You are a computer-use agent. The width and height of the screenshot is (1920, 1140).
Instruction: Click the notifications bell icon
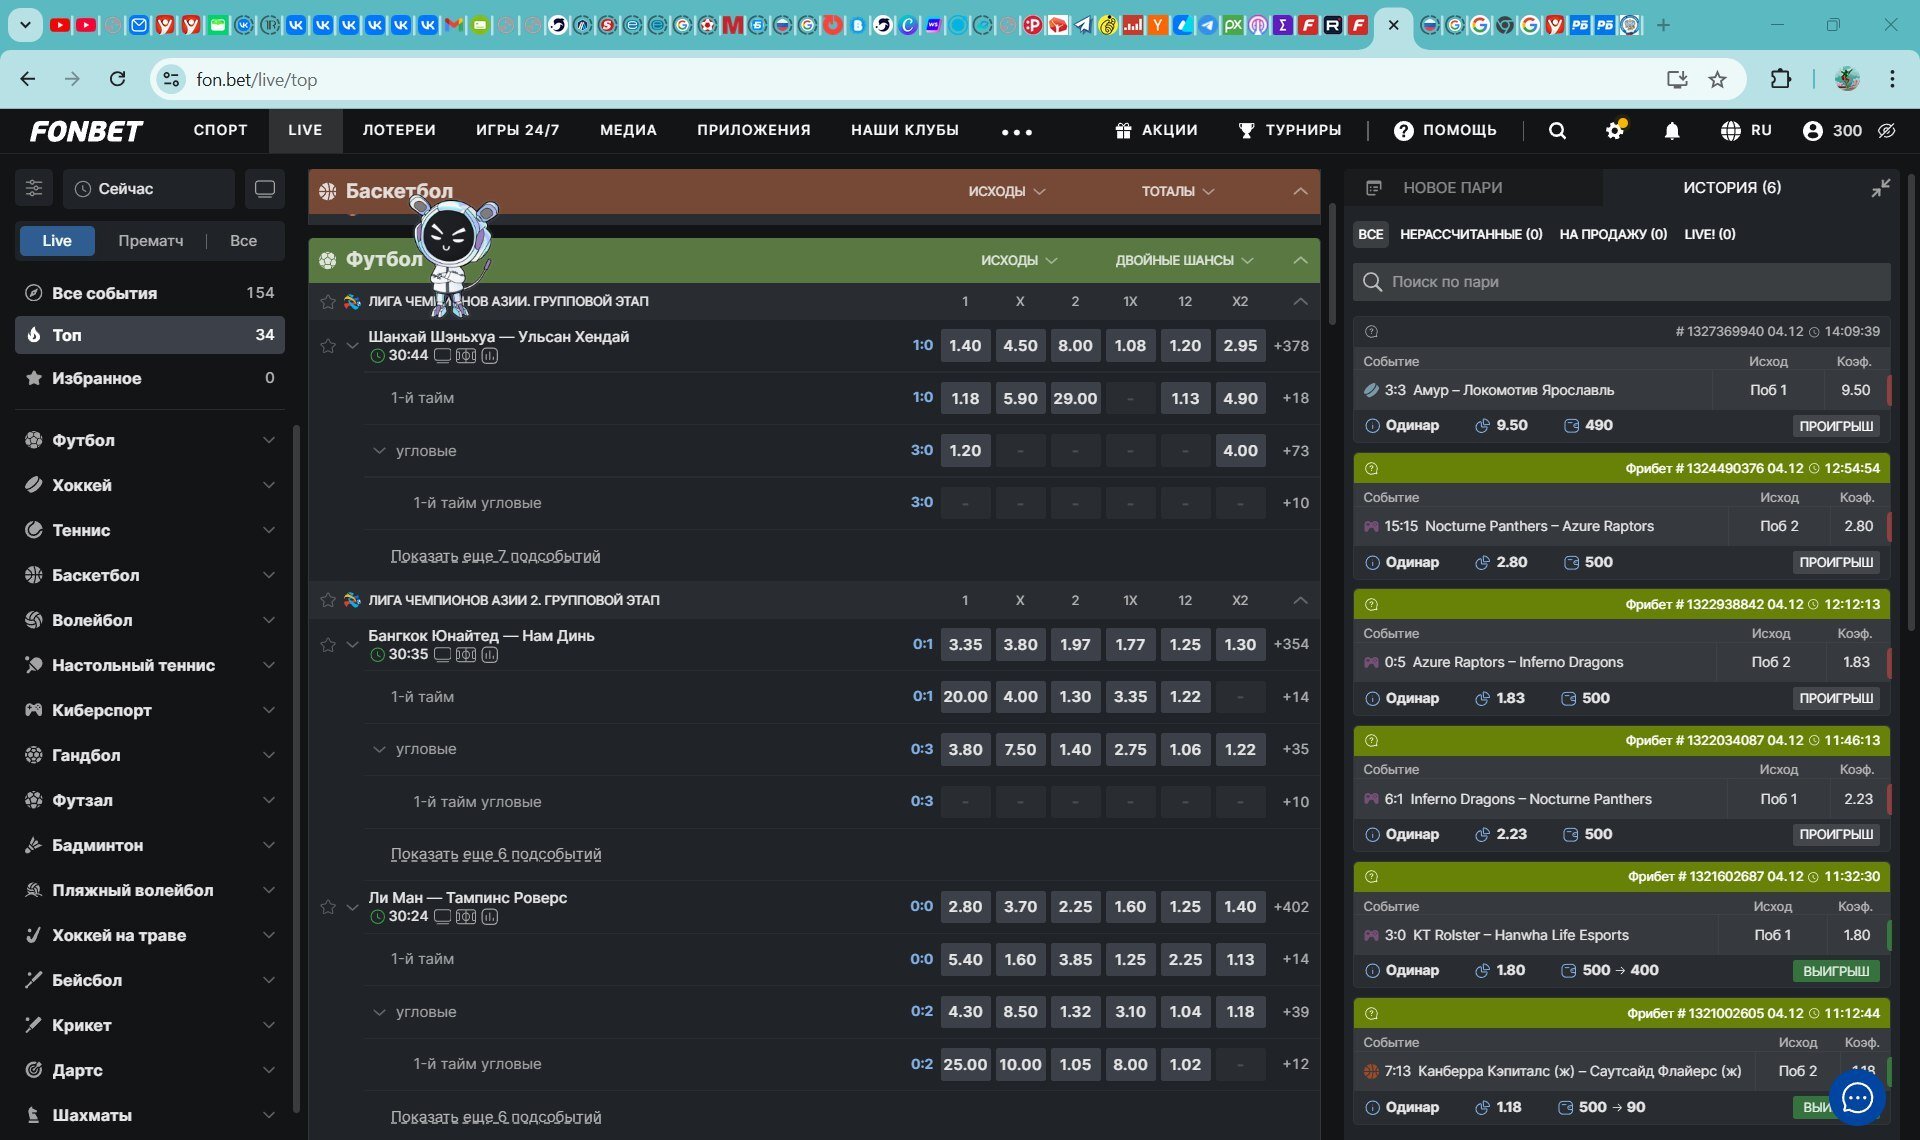(x=1671, y=131)
